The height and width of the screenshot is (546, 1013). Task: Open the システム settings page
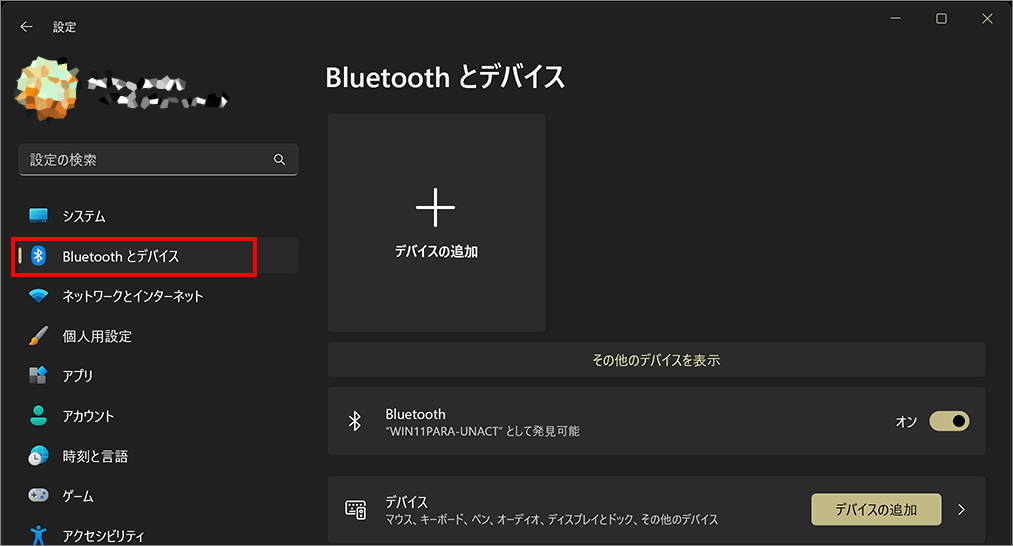click(x=158, y=216)
